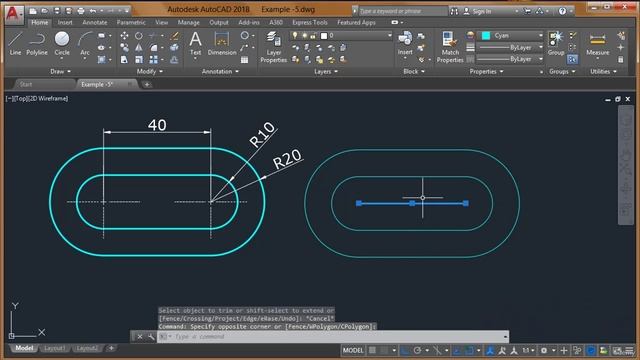Viewport: 640px width, 360px height.
Task: Open the Cyan object color dropdown
Action: [510, 36]
